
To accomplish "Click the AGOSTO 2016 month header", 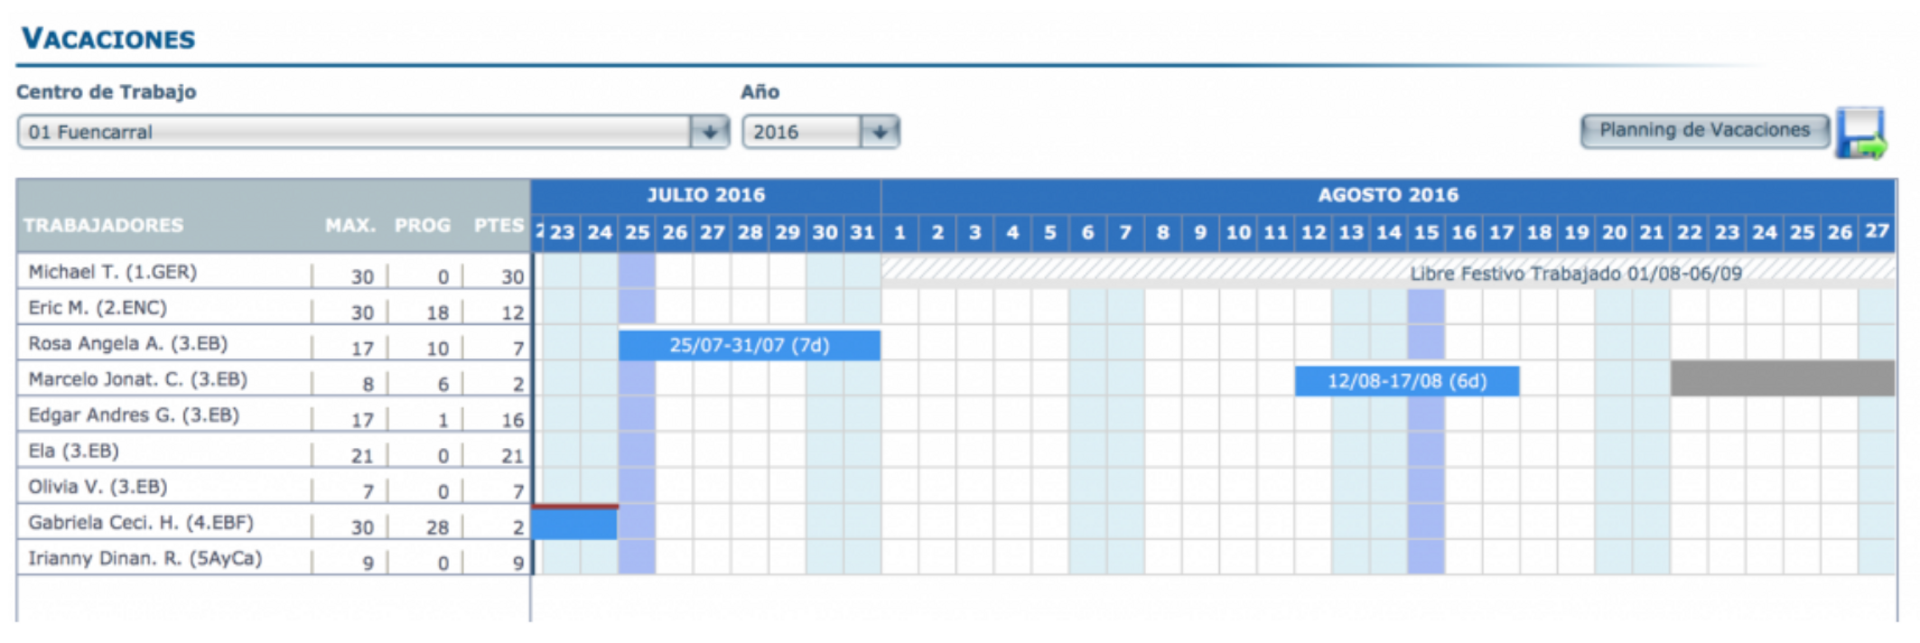I will coord(1387,195).
